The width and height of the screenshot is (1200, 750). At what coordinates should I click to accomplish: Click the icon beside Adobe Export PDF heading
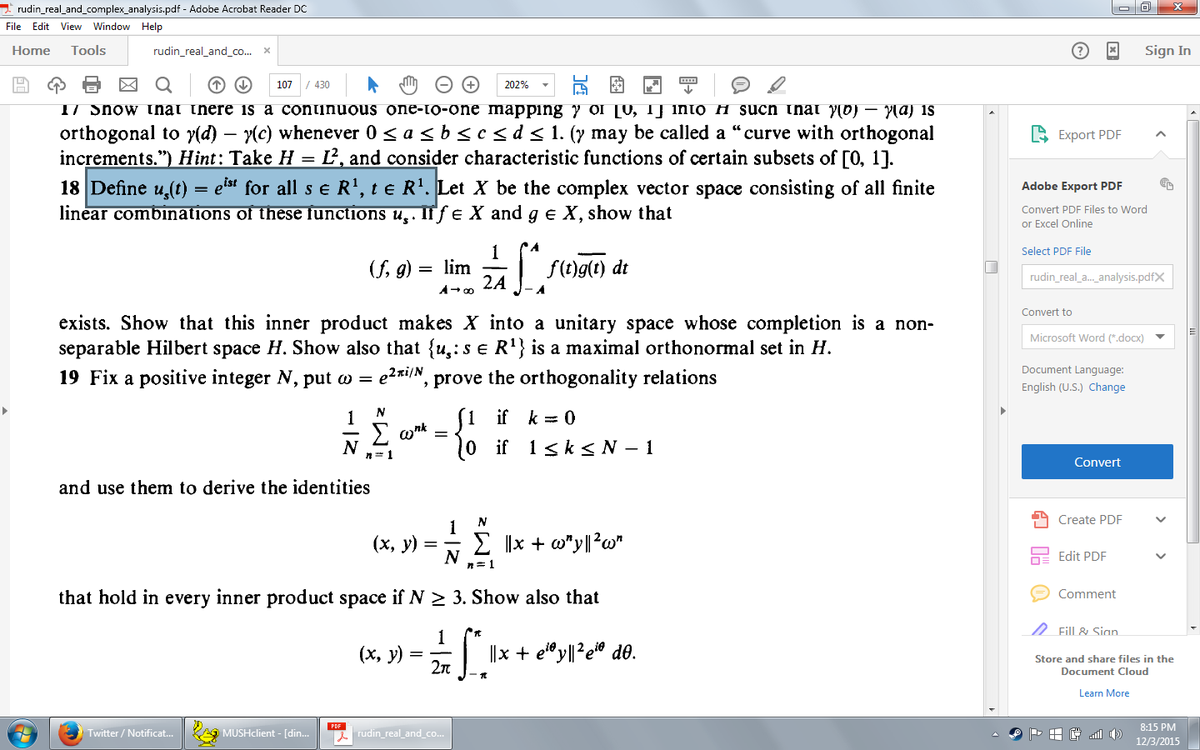1166,185
